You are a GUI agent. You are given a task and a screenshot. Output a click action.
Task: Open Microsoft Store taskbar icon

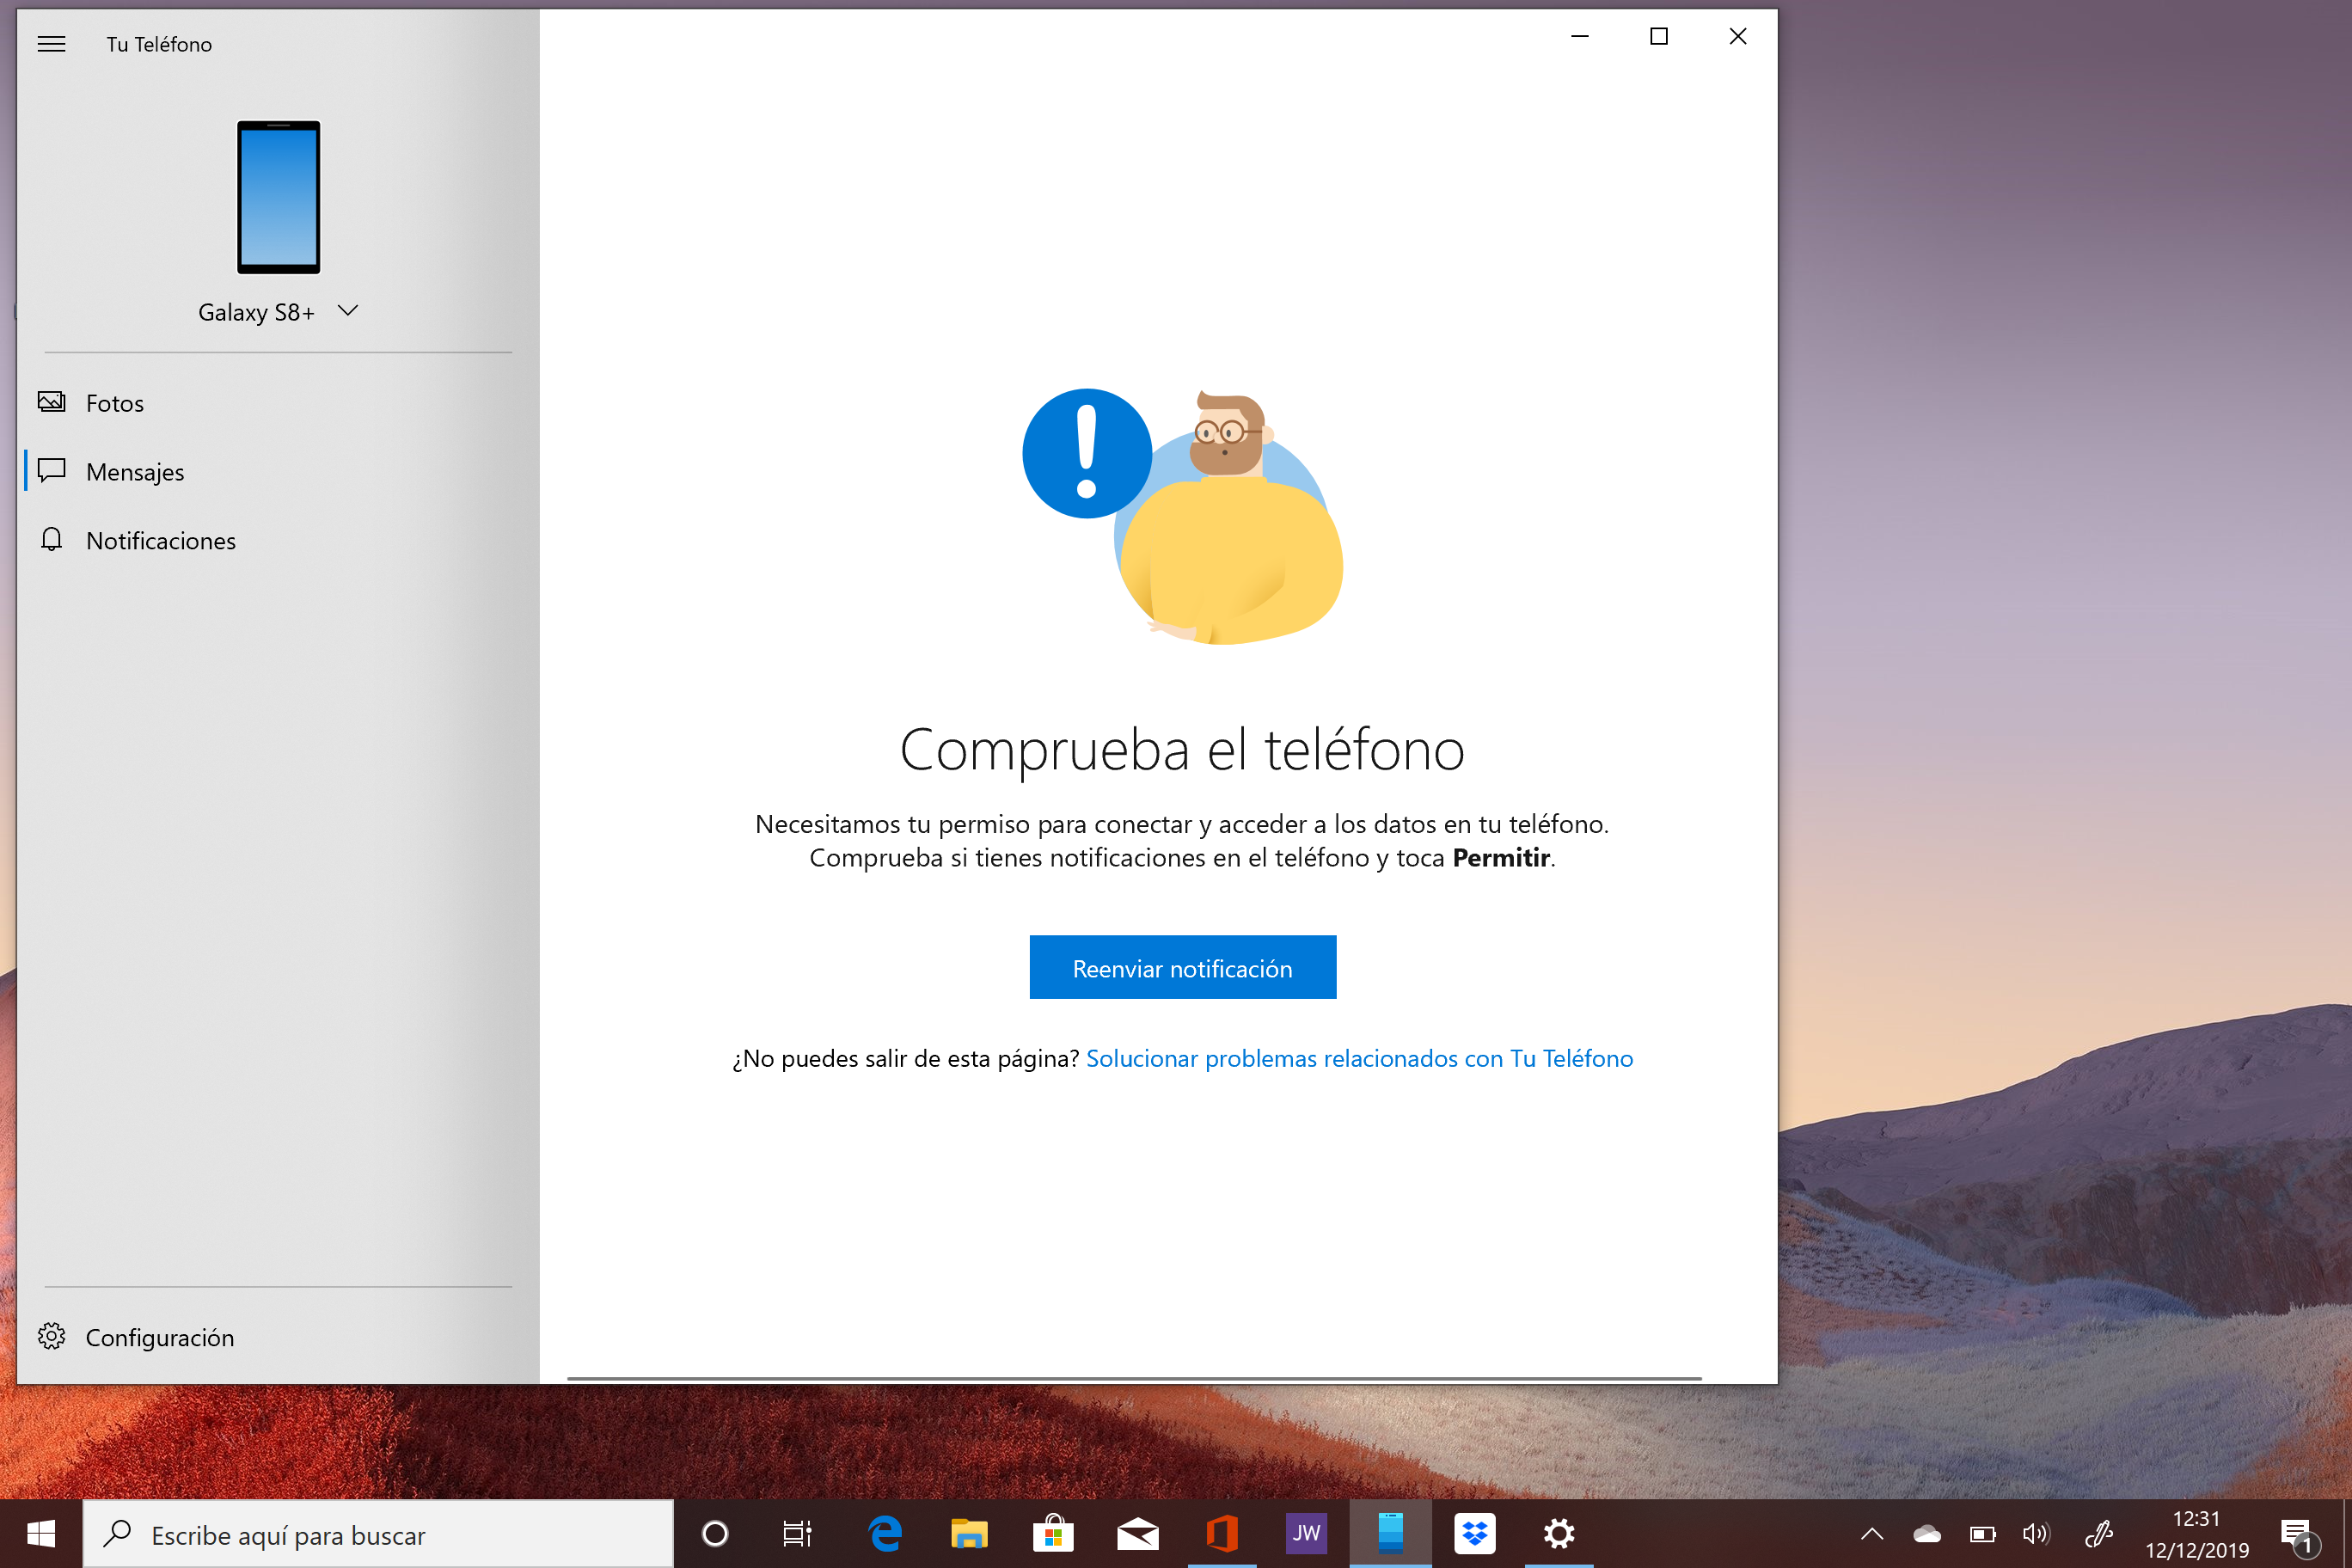[1053, 1533]
